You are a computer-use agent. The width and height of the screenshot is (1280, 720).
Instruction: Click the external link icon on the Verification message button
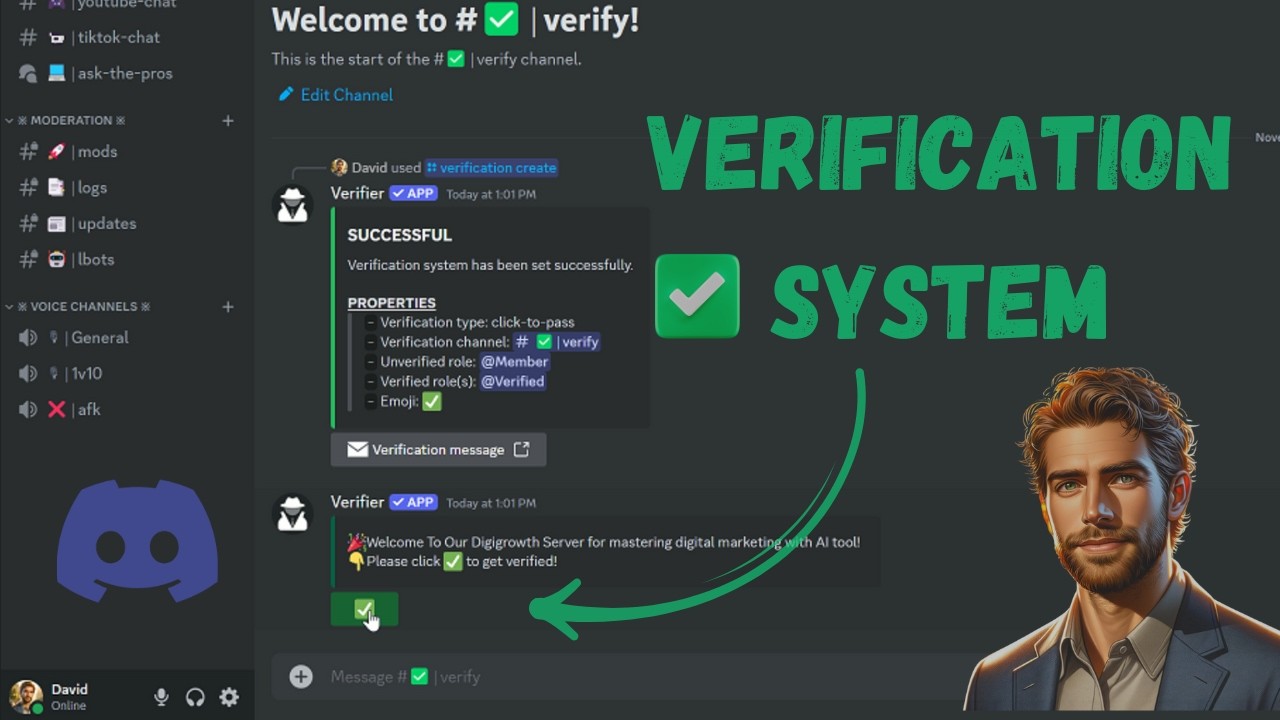(x=521, y=449)
